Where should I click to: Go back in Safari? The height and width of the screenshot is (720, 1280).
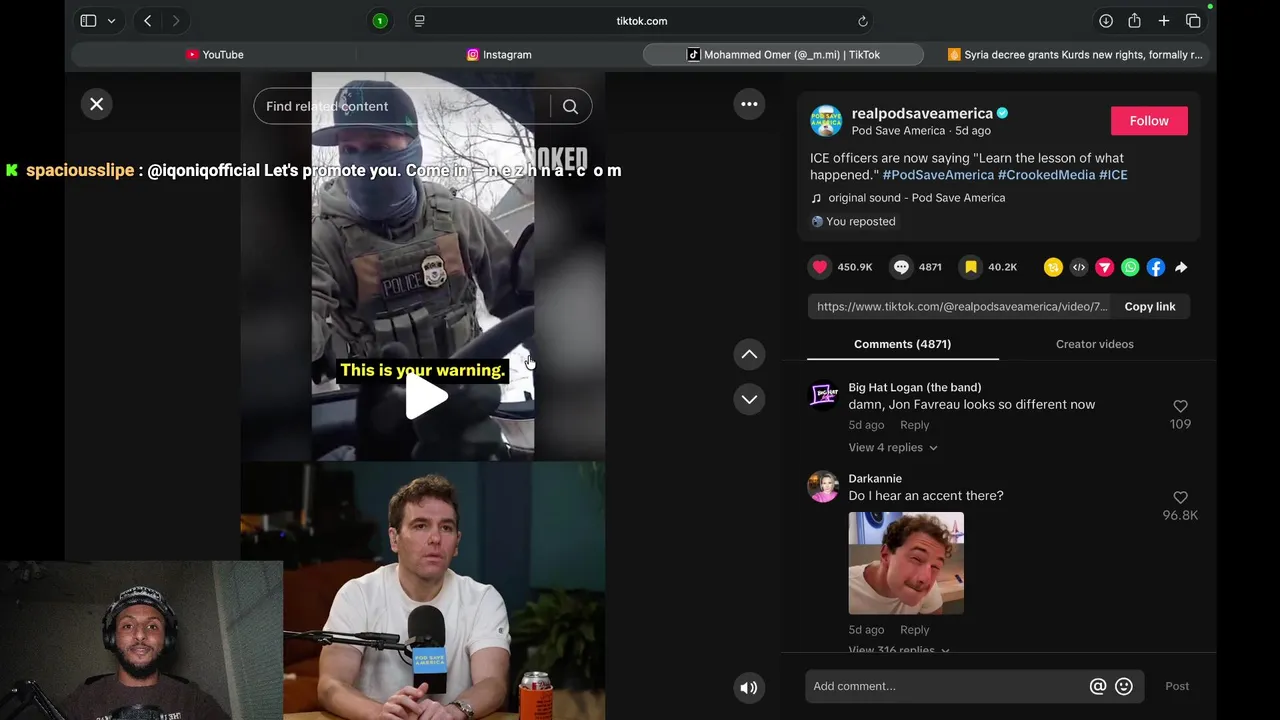click(147, 21)
